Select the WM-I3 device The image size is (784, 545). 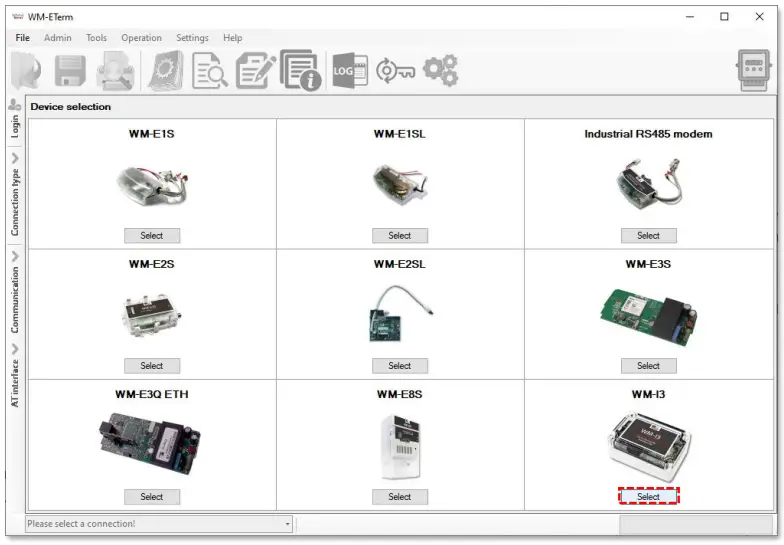pyautogui.click(x=648, y=496)
